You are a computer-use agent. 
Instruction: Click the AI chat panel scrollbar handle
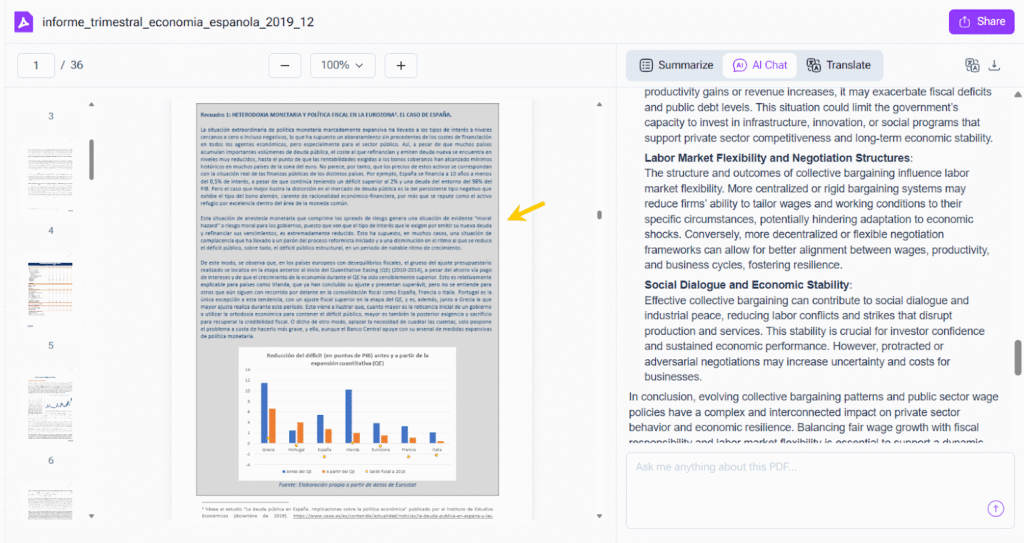(1018, 356)
